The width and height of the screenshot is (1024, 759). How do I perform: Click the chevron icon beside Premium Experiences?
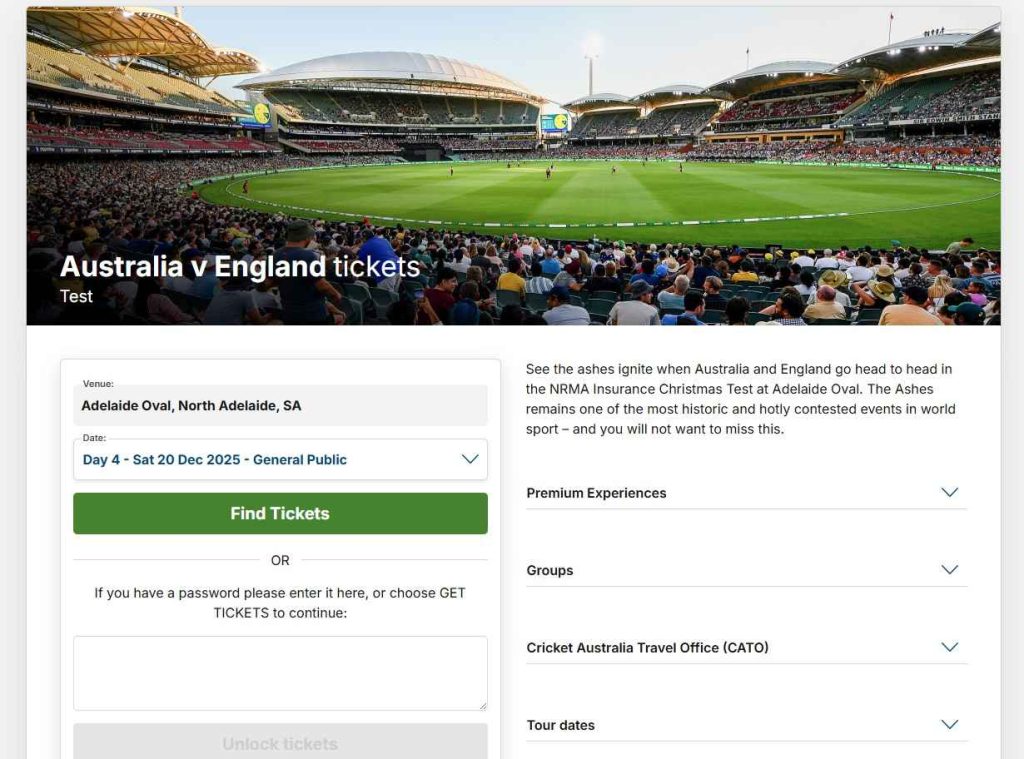point(950,492)
